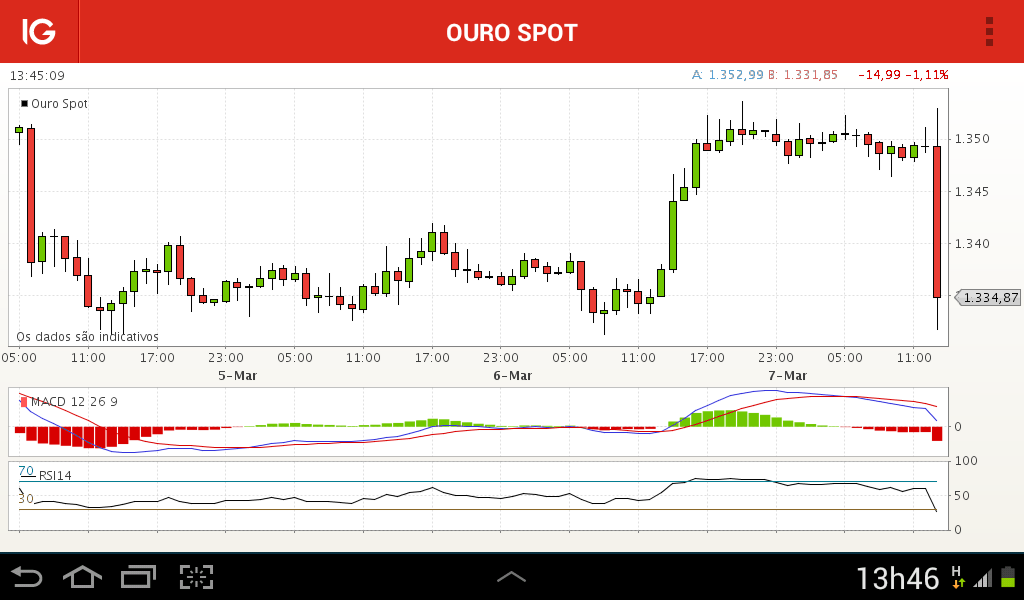Go back with Android back arrow
The image size is (1024, 600).
[x=27, y=578]
